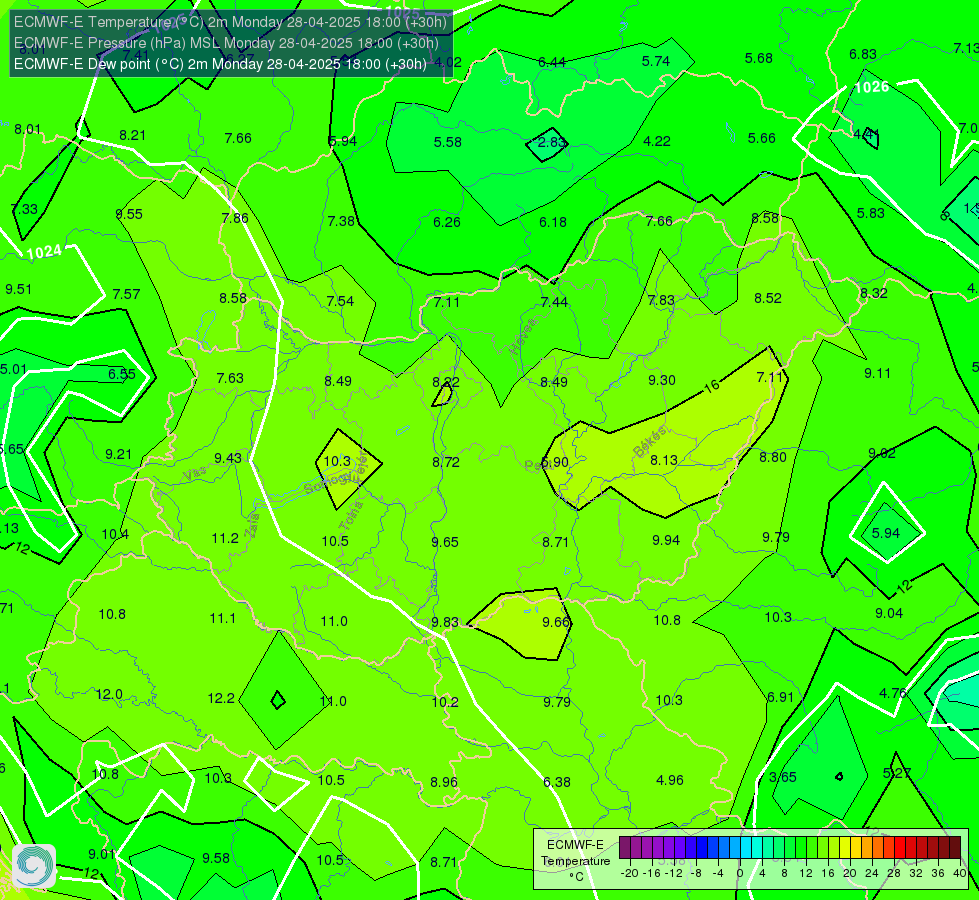Click the 11.2 dew point value
This screenshot has width=979, height=900.
click(x=225, y=538)
